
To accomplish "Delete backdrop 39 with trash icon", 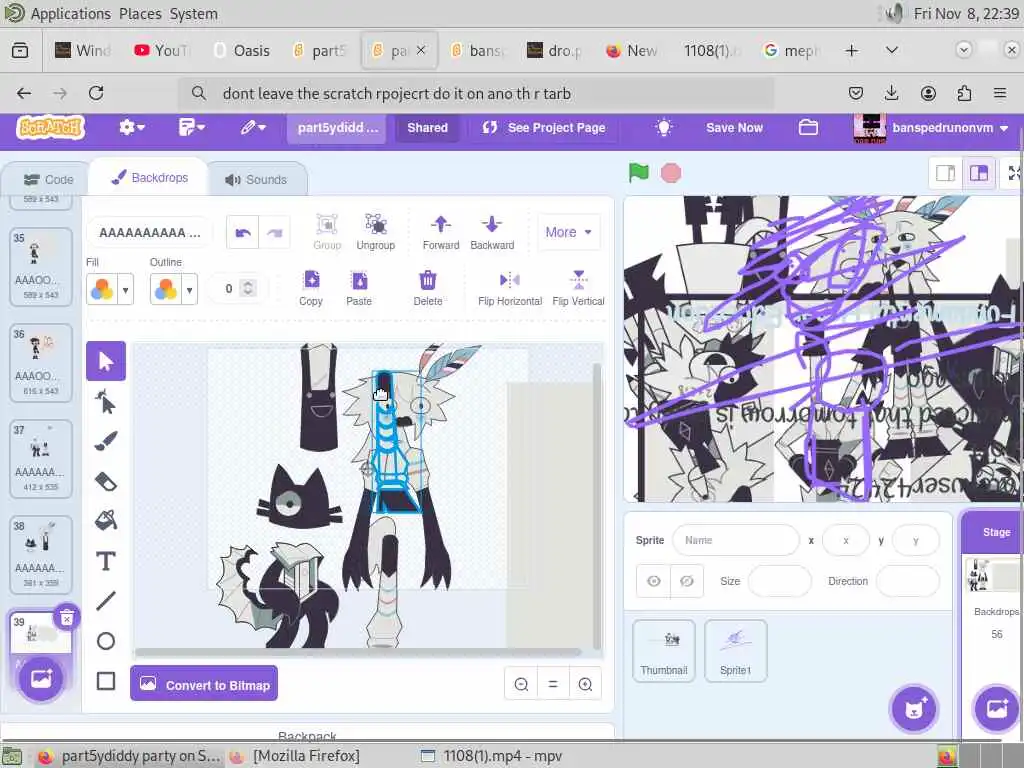I will [x=67, y=617].
